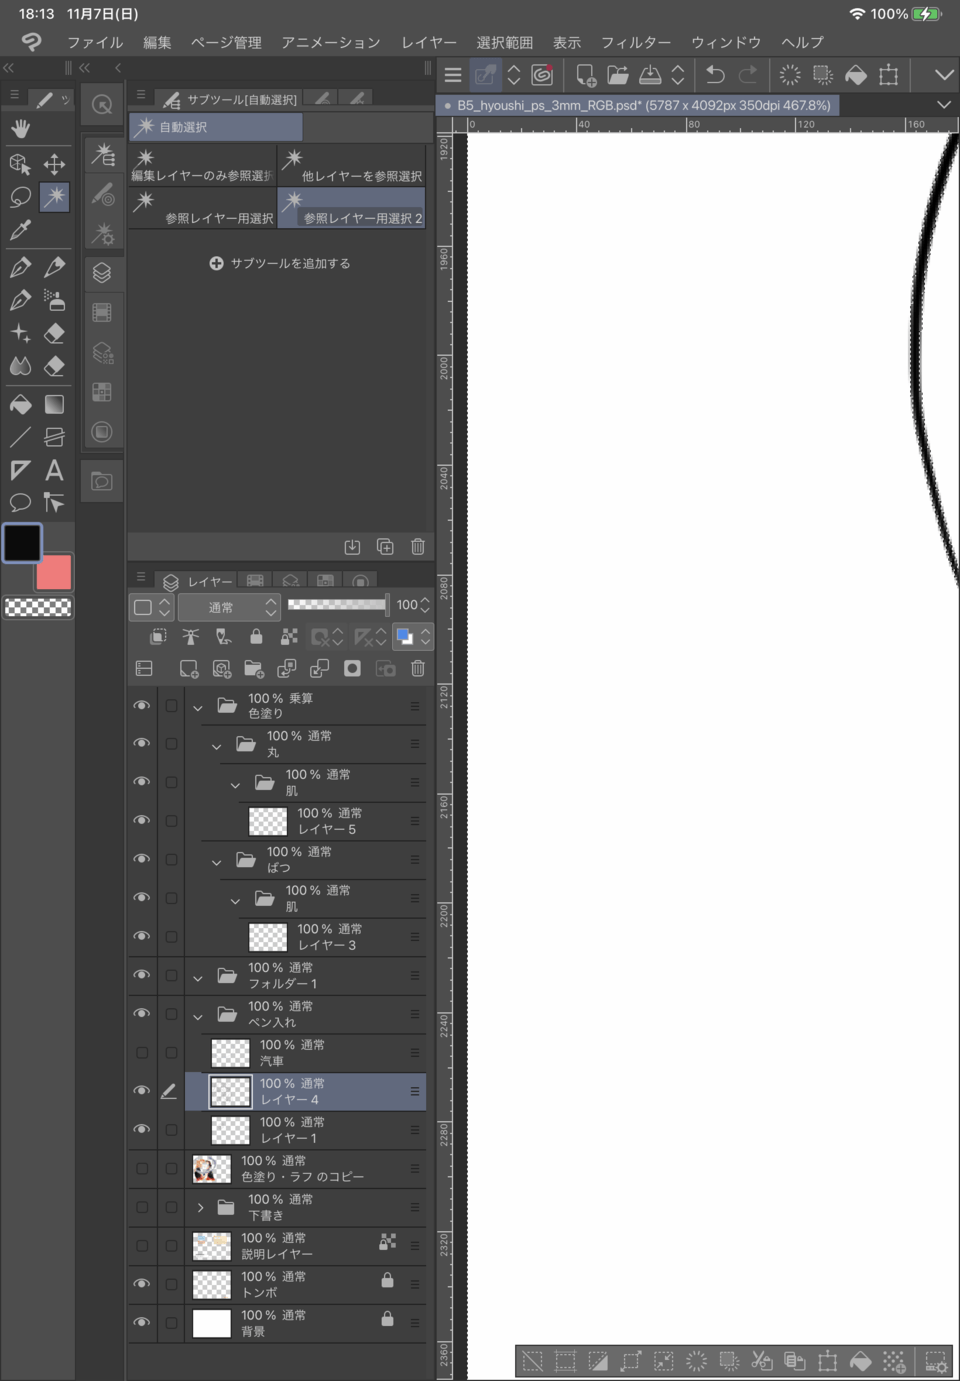The image size is (960, 1381).
Task: Select the 自動選択 tool group
Action: 216,127
